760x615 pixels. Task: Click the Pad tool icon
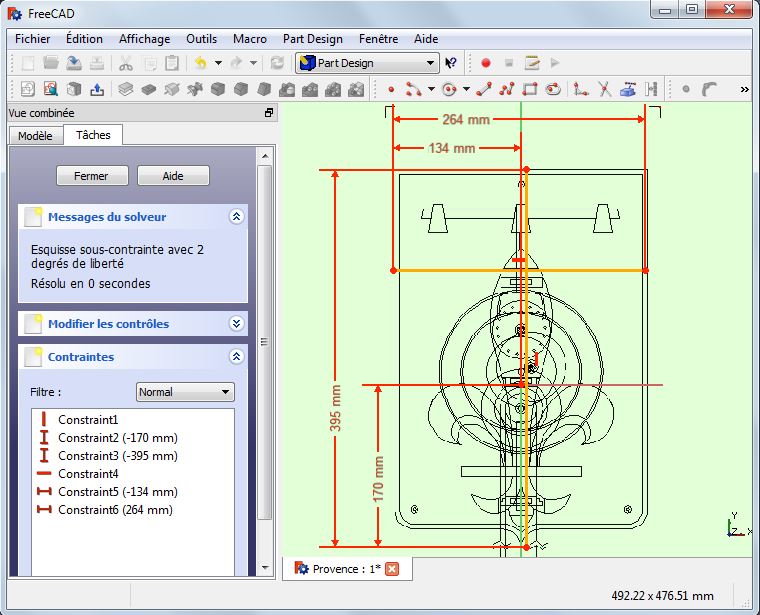click(x=126, y=89)
